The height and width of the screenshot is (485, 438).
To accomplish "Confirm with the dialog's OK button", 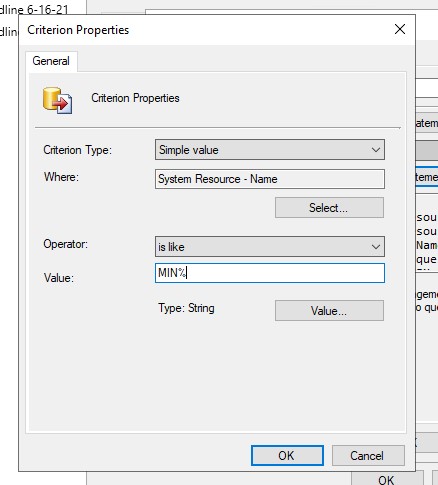I will click(x=287, y=456).
